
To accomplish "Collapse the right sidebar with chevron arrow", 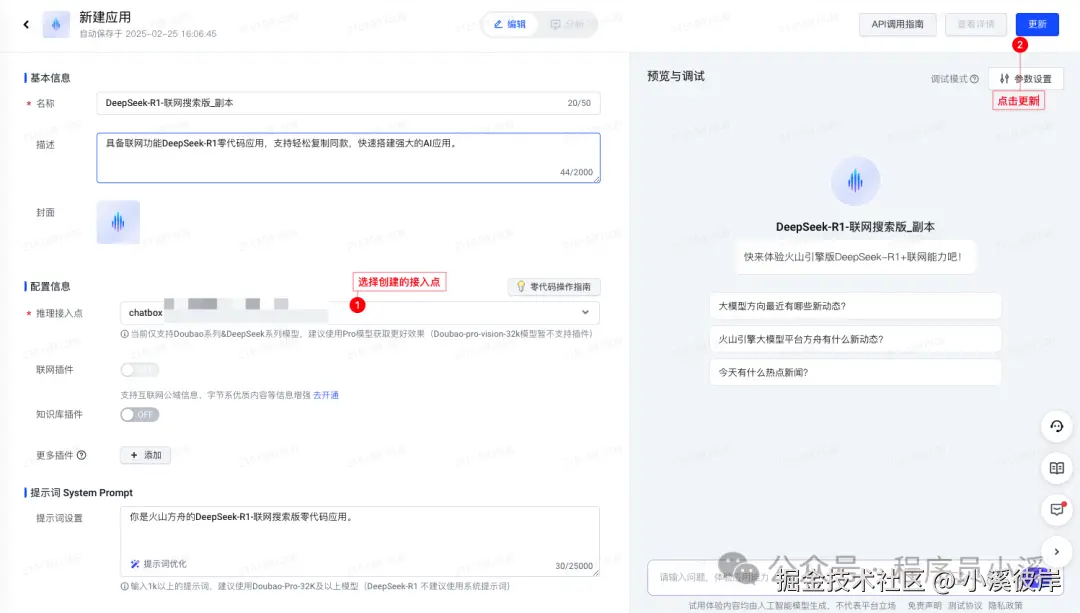I will pos(1057,551).
